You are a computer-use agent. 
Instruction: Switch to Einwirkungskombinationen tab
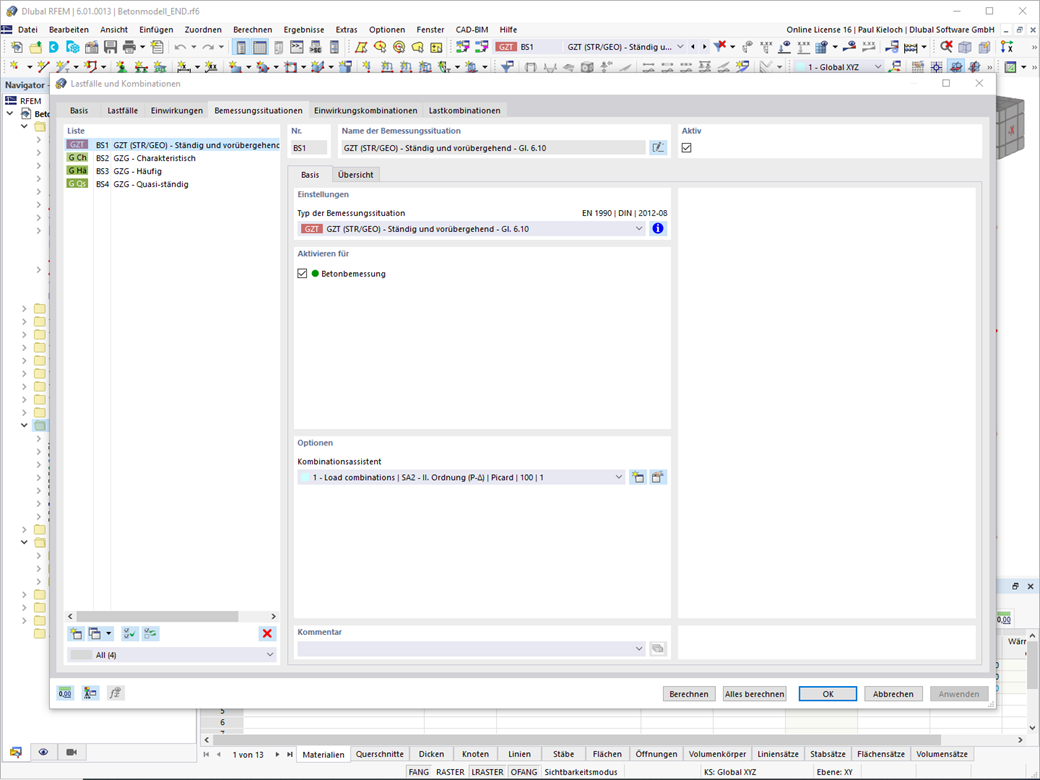pyautogui.click(x=365, y=111)
